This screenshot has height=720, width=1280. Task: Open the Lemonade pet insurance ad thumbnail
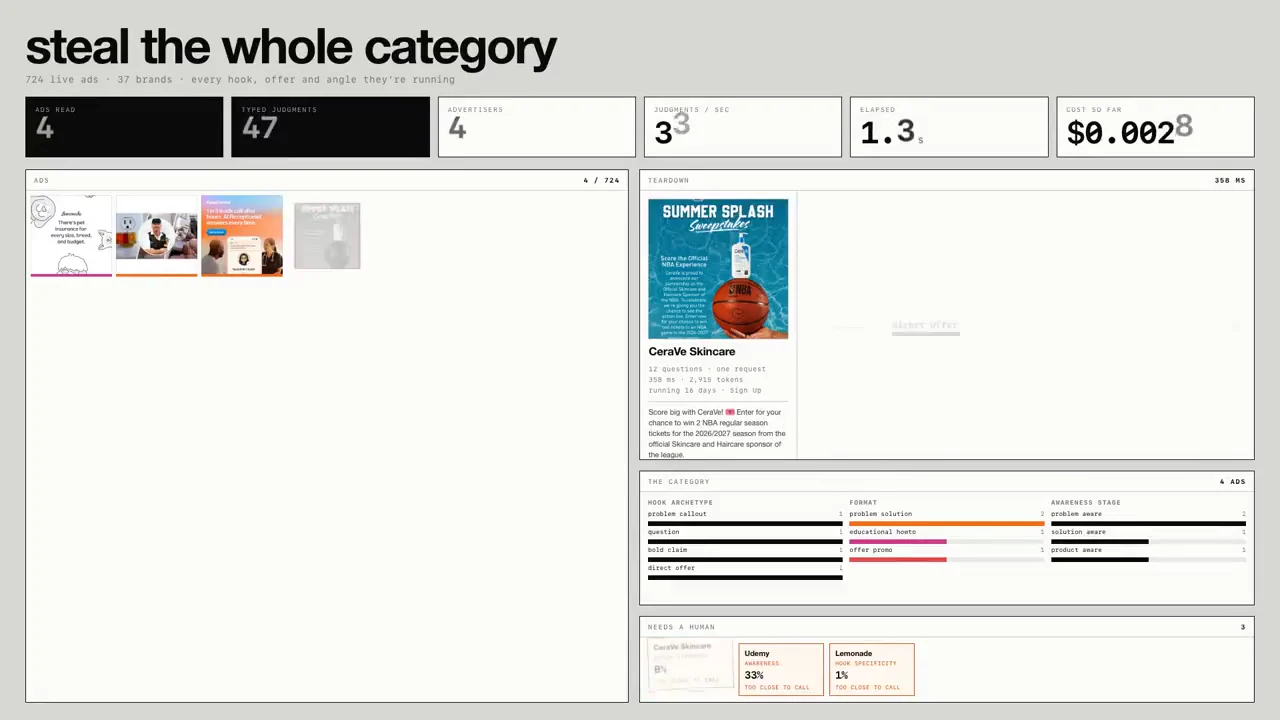point(71,236)
